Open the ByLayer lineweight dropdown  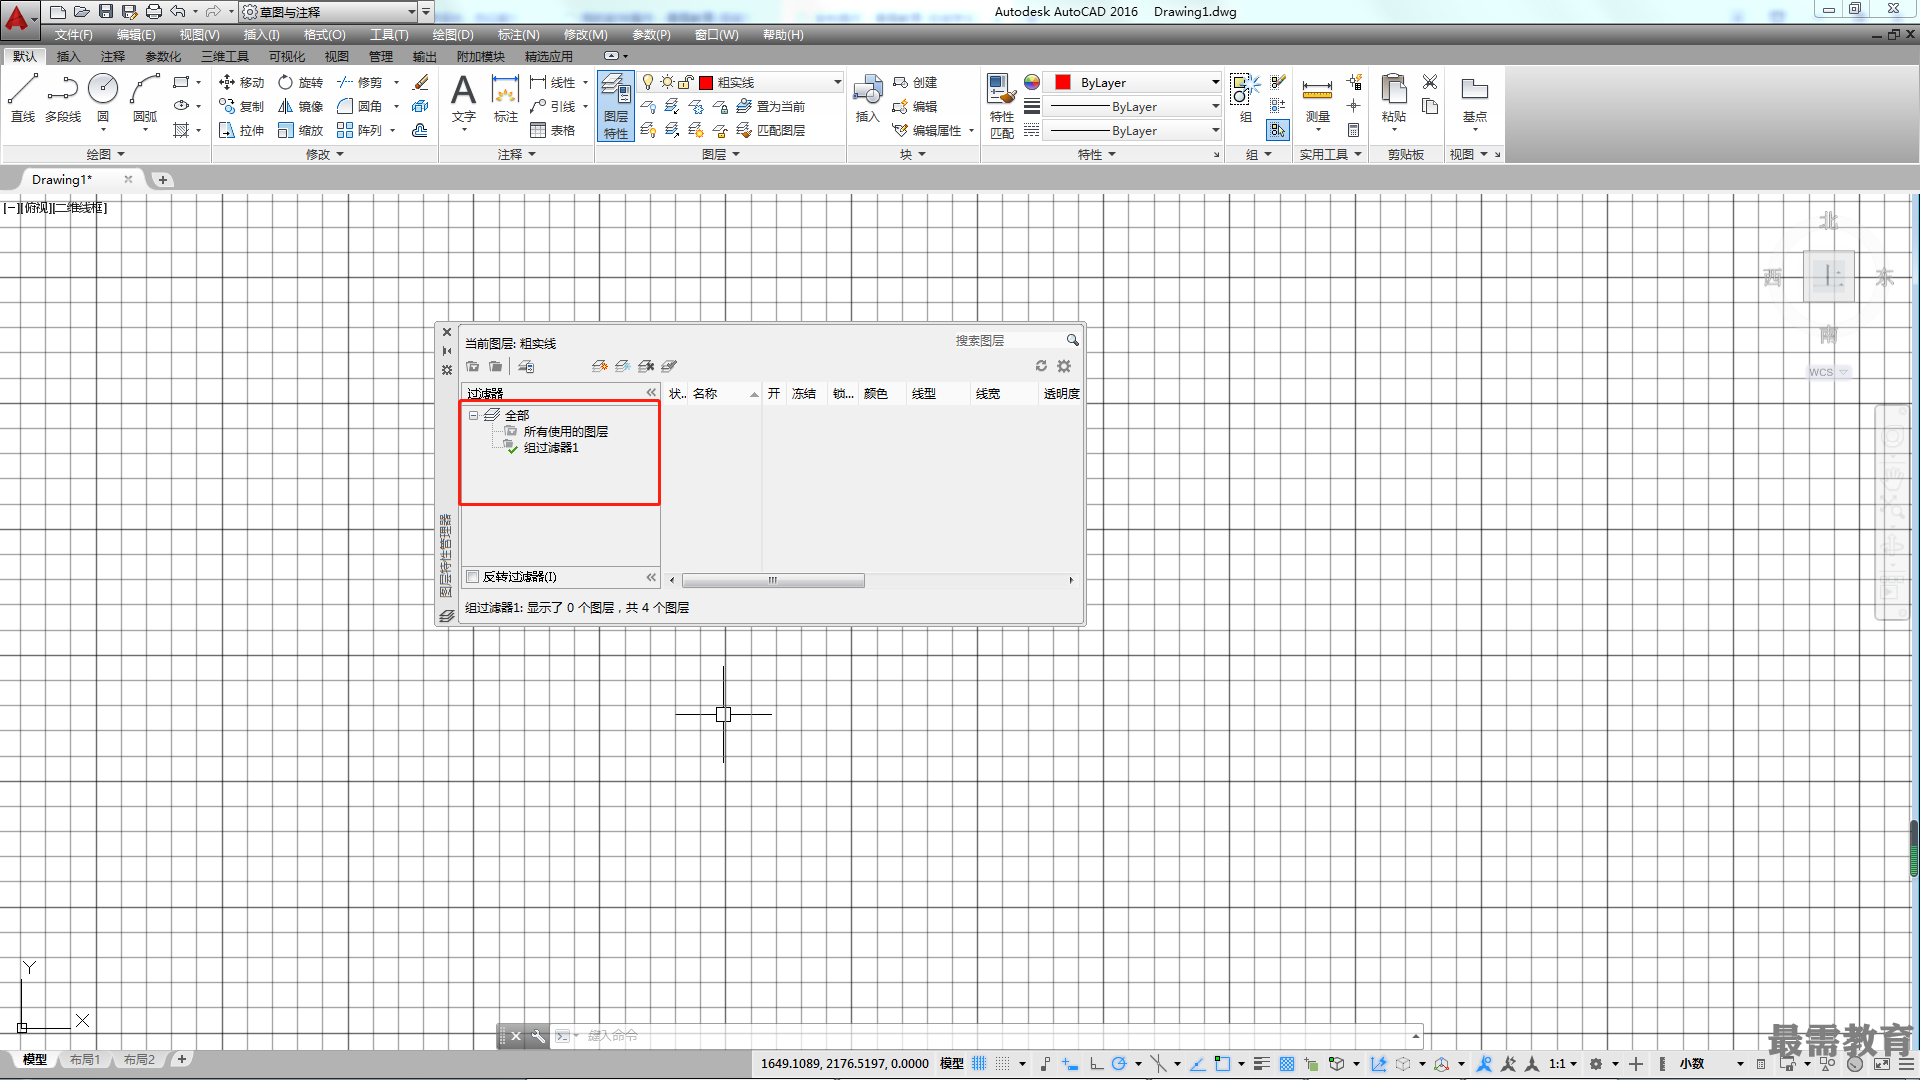1215,106
